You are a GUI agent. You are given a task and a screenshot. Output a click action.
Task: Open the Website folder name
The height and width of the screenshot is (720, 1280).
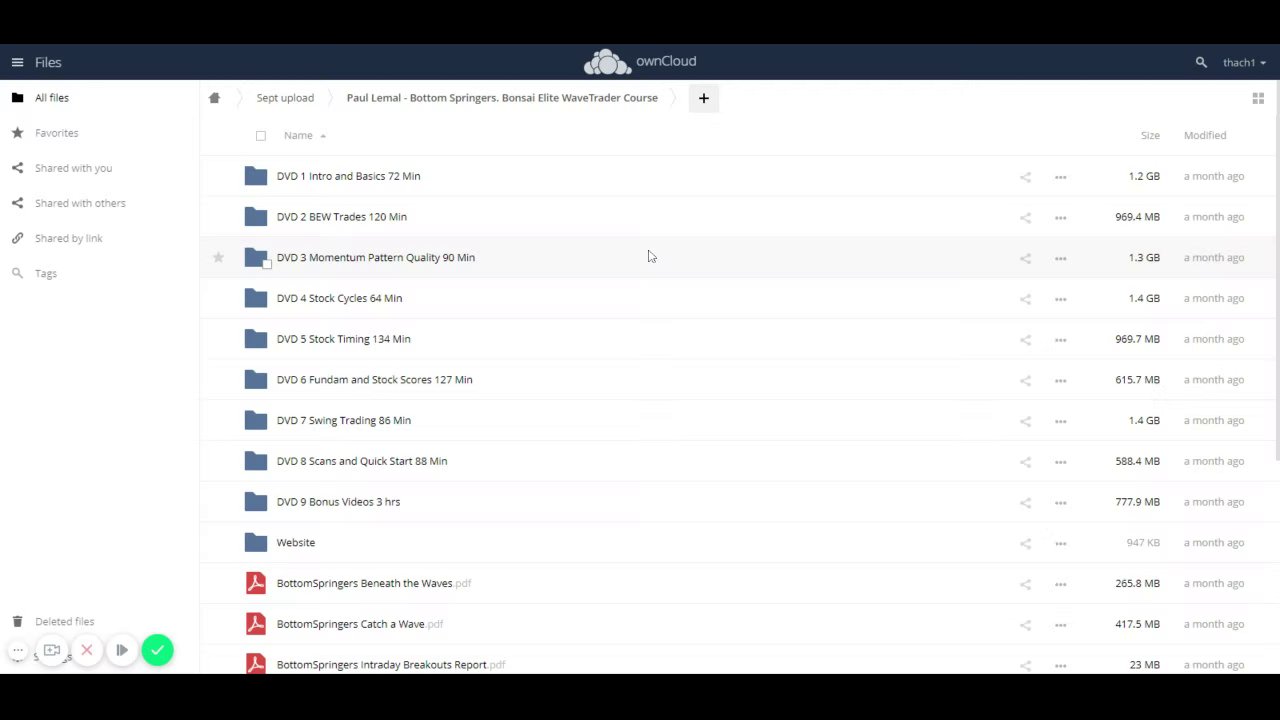[295, 543]
